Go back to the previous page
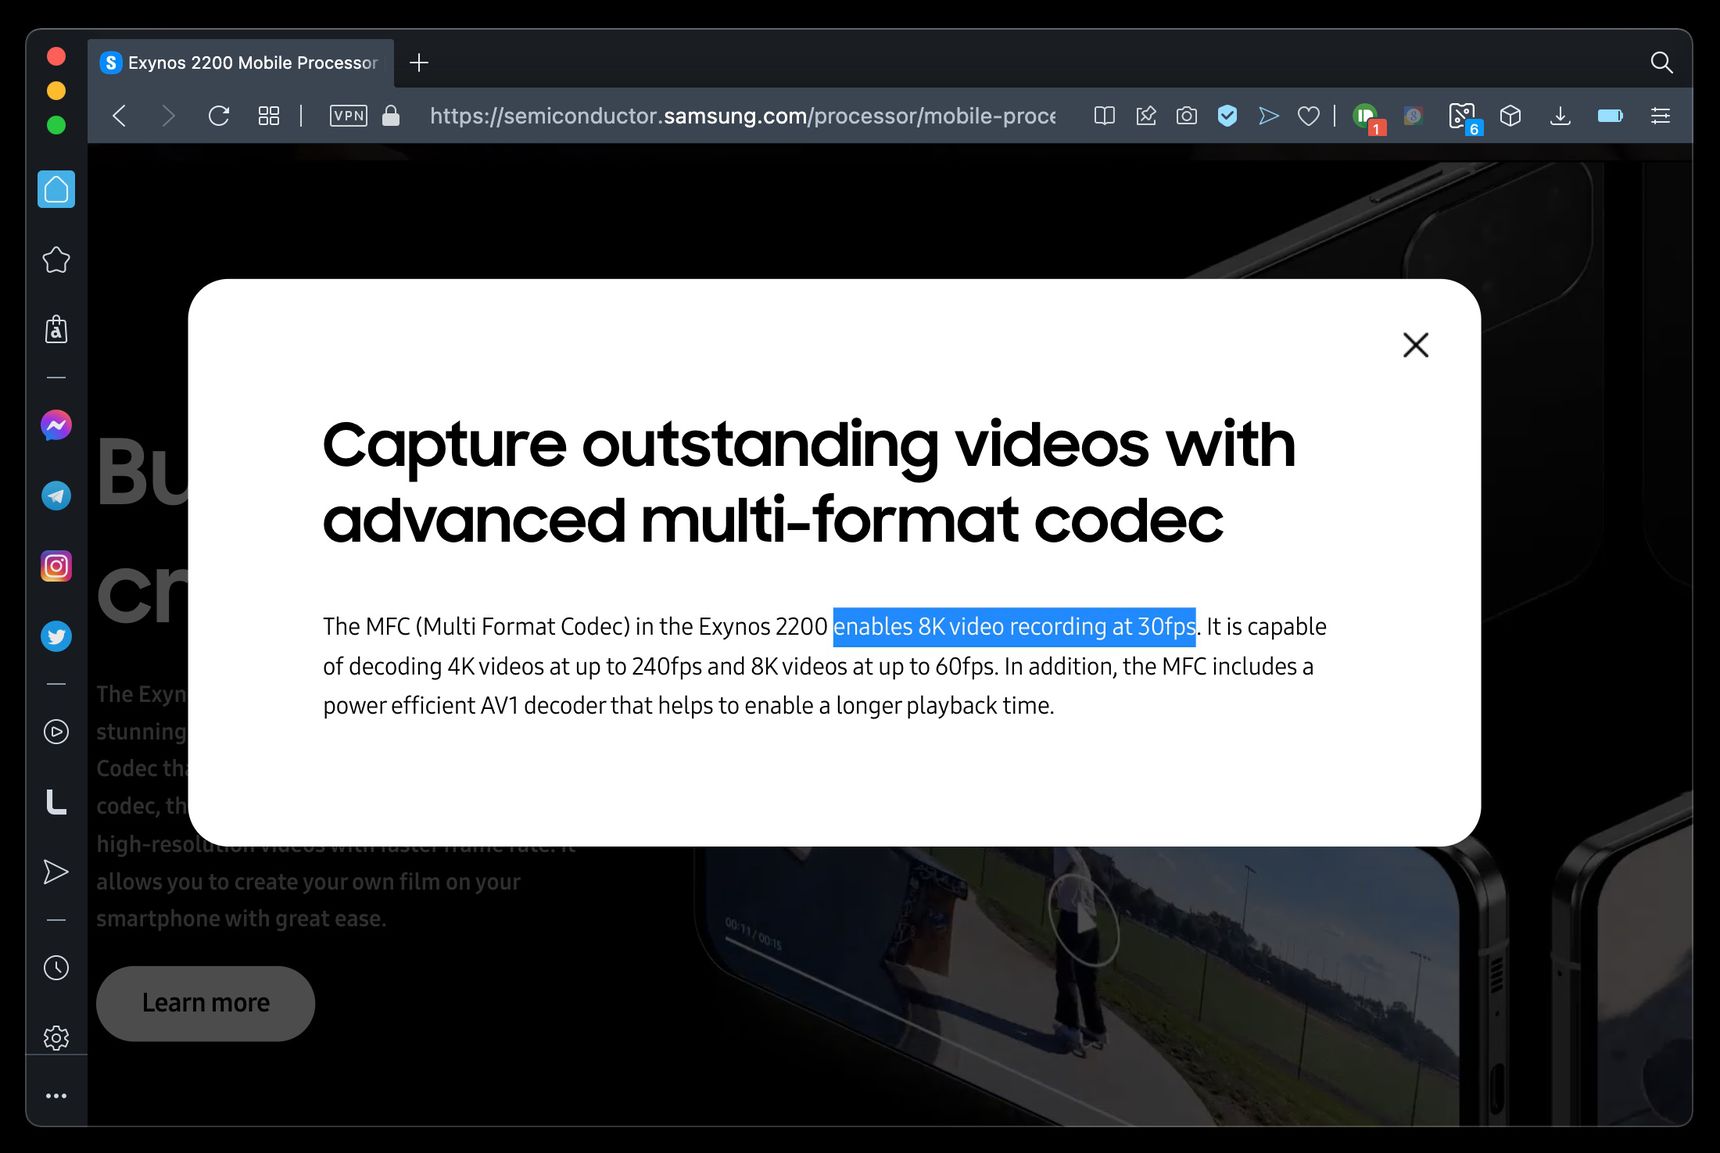 pos(120,116)
